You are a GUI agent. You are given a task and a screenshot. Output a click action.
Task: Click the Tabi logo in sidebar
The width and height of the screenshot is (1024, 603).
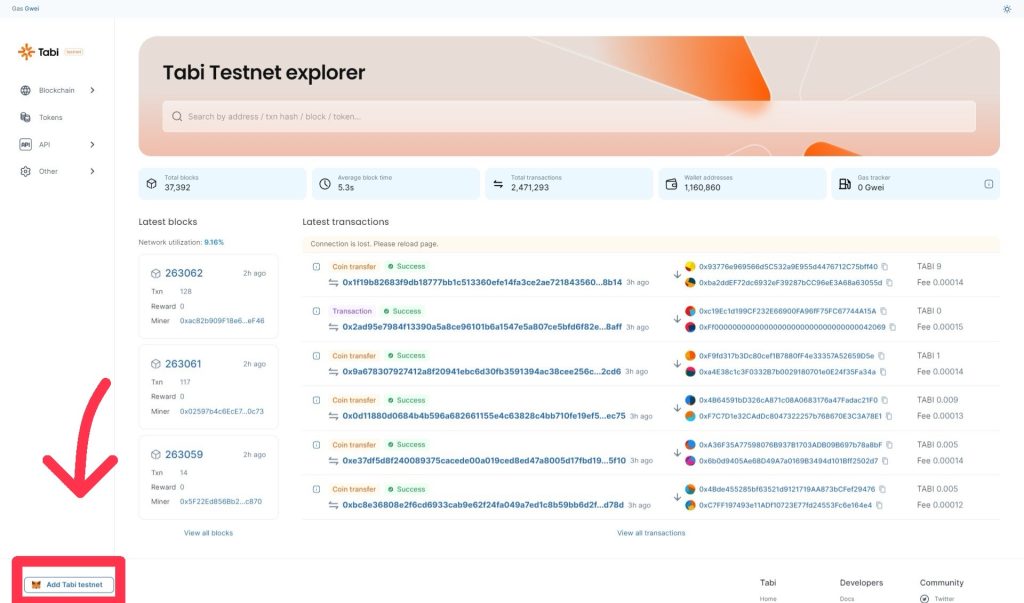(x=41, y=52)
